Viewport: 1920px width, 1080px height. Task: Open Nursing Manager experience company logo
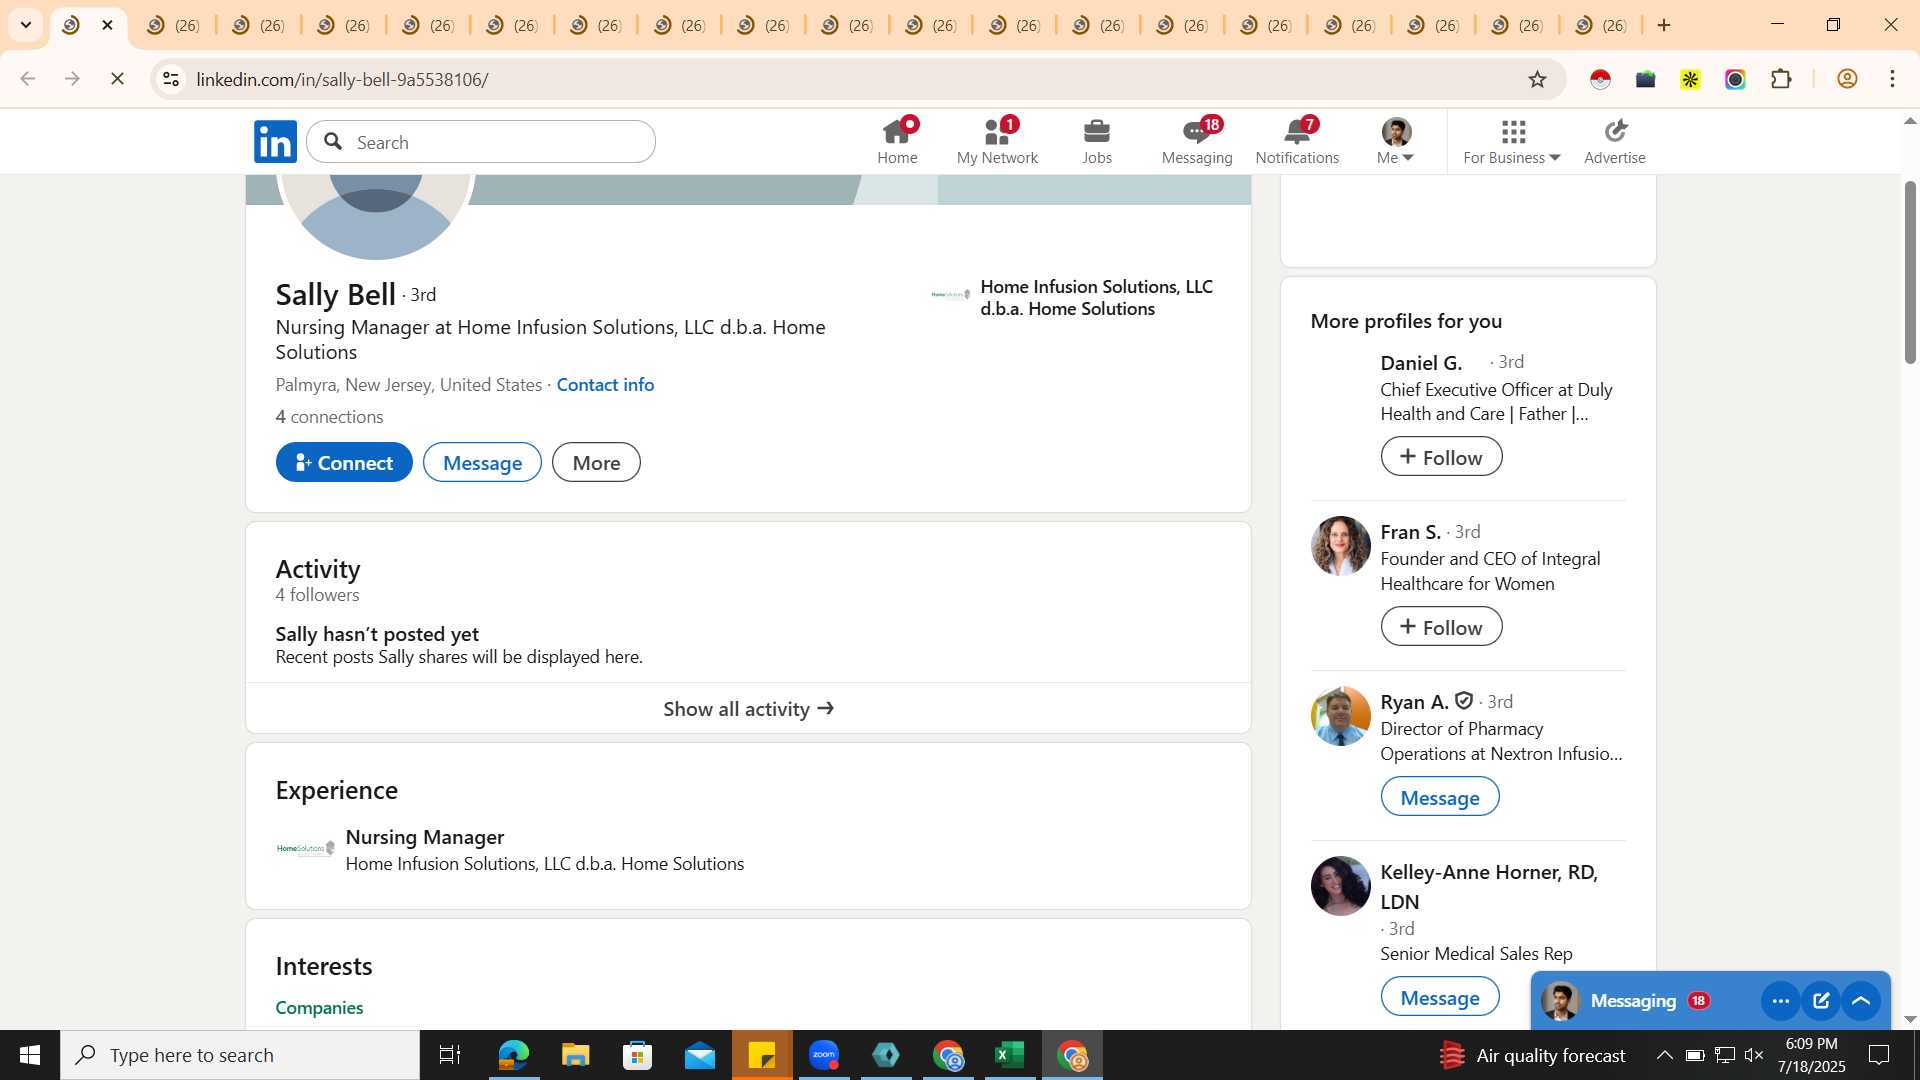305,849
